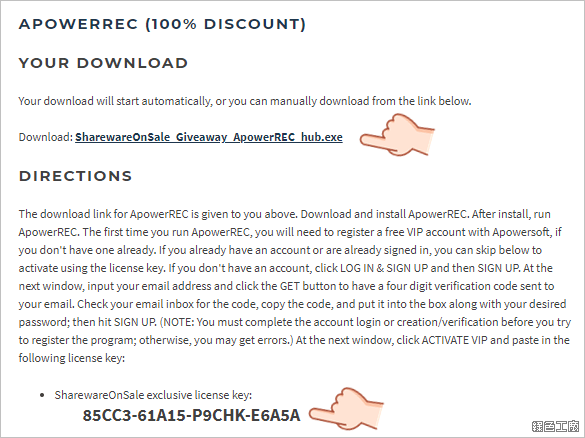Screen dimensions: 585x438
Task: Click the pointing hand icon beside license key
Action: (346, 409)
